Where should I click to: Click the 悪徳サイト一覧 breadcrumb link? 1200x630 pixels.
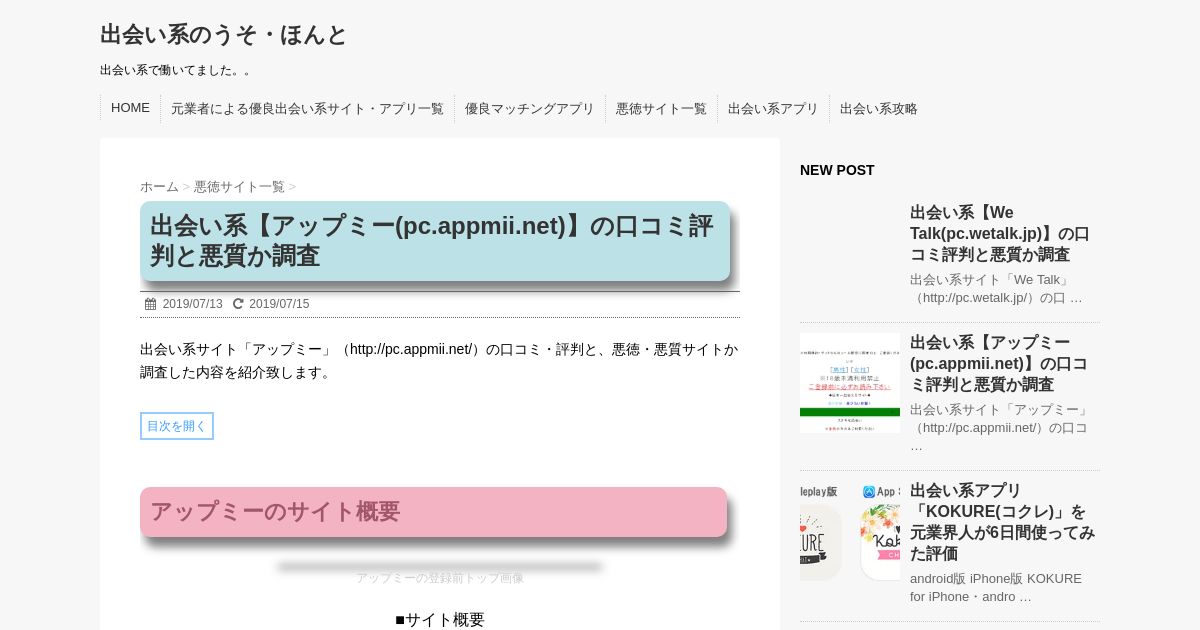pos(239,186)
